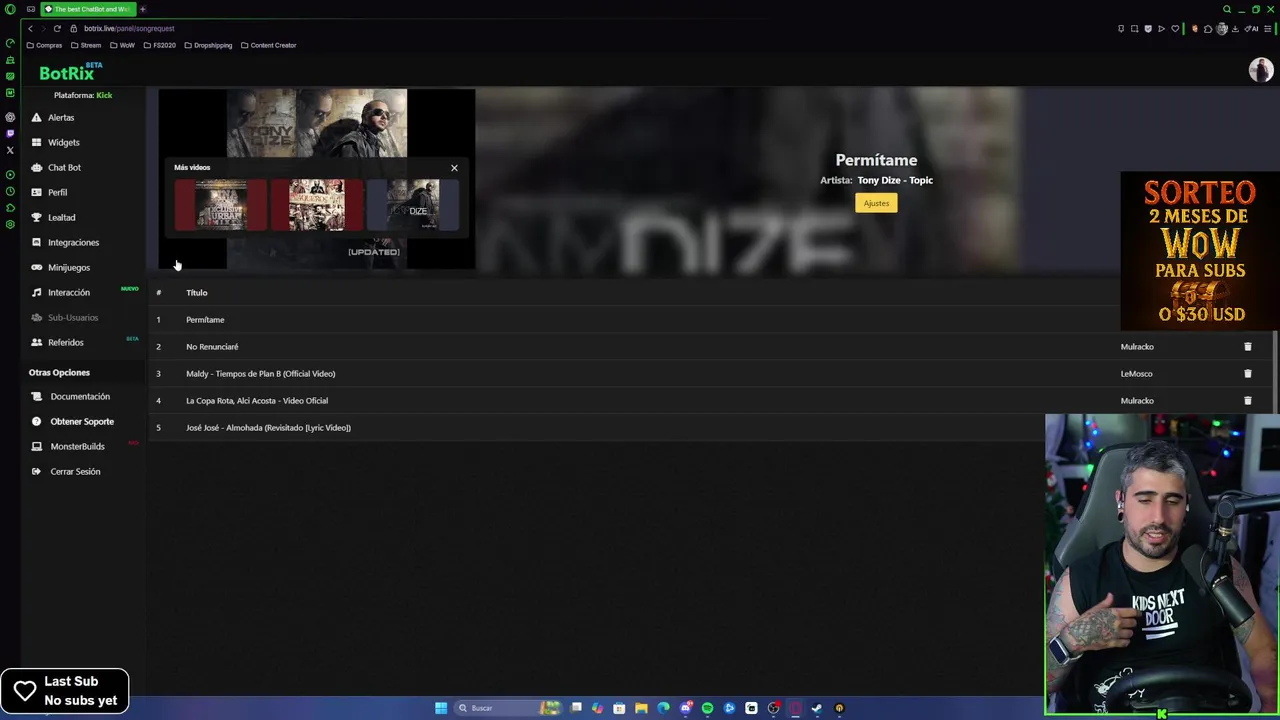This screenshot has height=720, width=1280.
Task: Open File Explorer from taskbar
Action: point(641,708)
